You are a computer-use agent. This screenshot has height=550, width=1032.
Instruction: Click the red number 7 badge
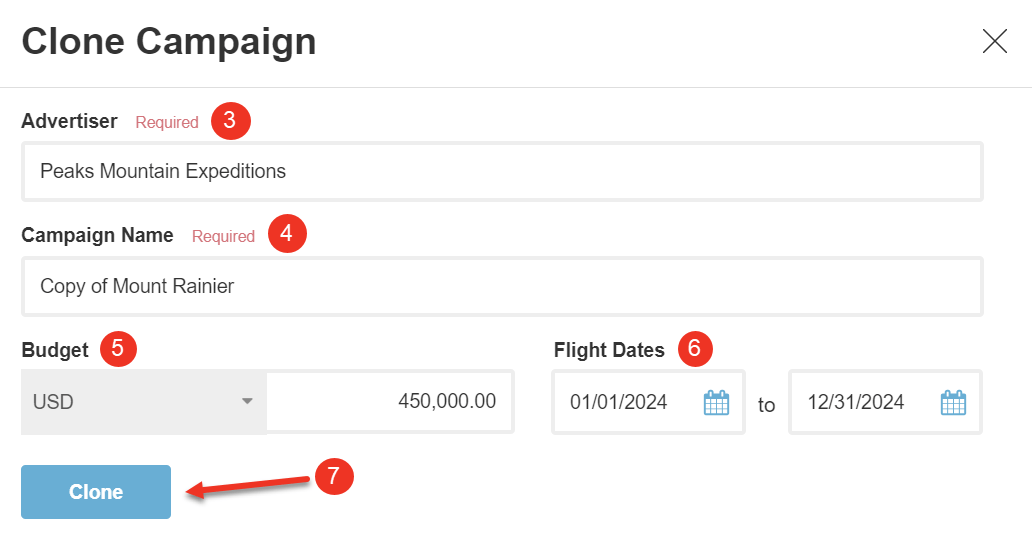[x=334, y=476]
